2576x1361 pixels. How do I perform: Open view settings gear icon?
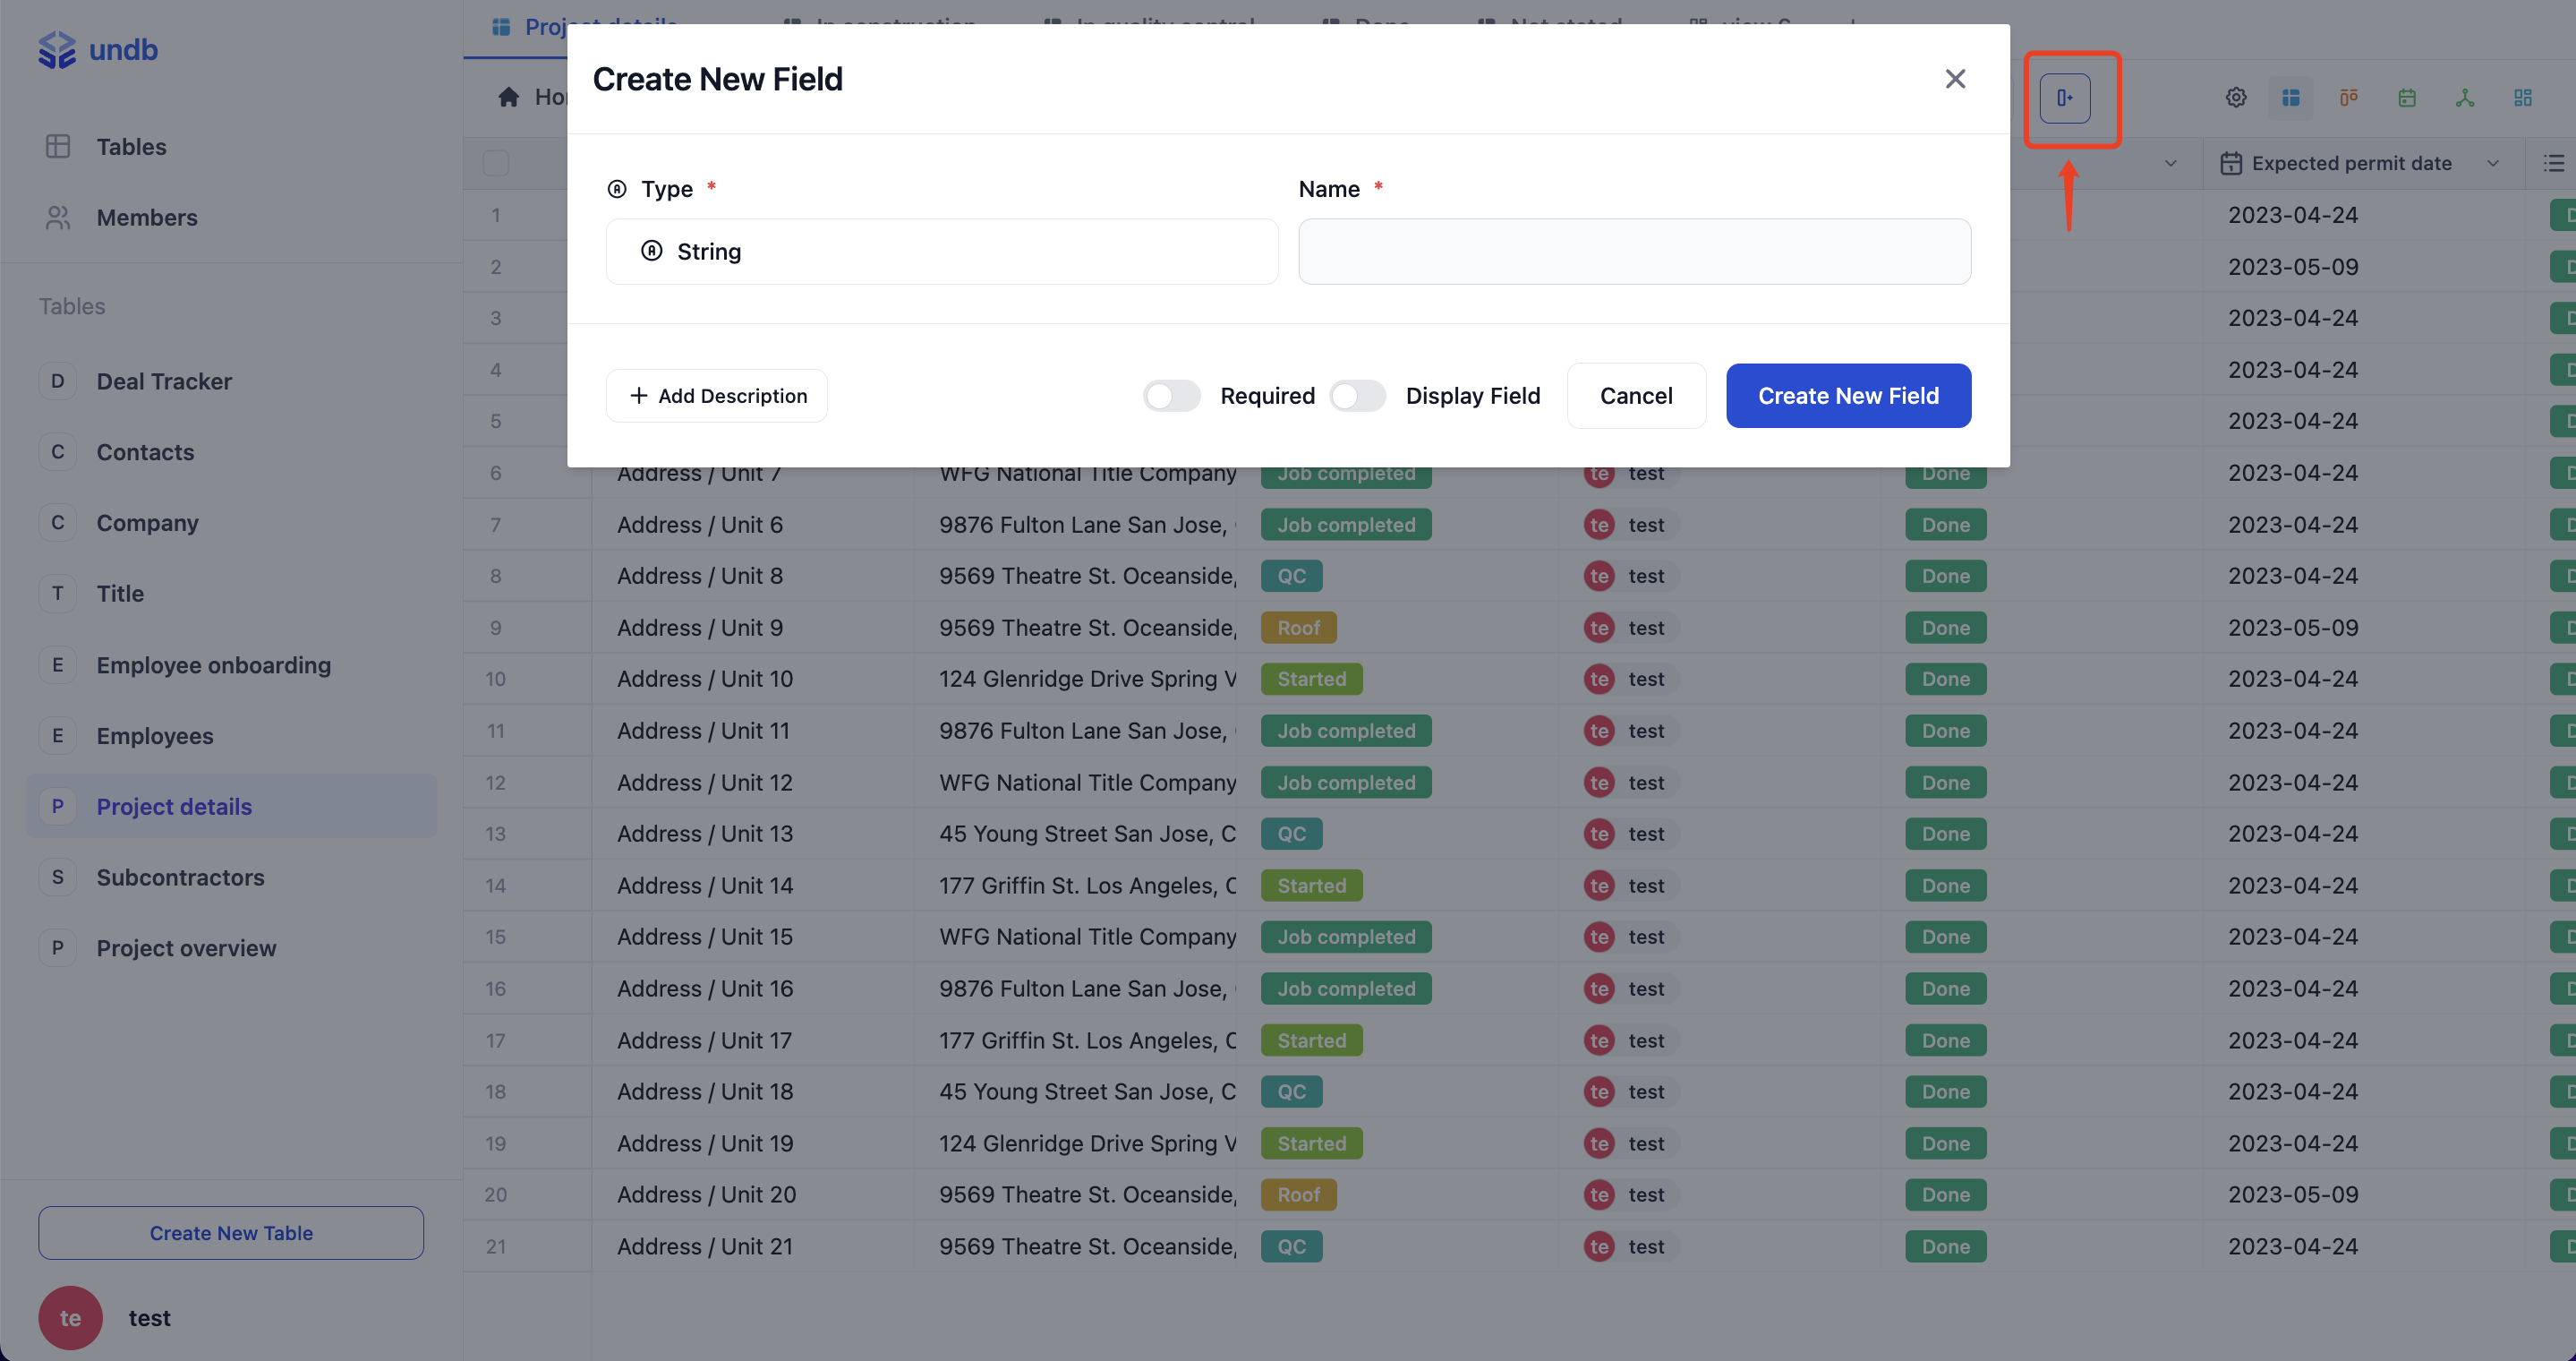point(2236,98)
